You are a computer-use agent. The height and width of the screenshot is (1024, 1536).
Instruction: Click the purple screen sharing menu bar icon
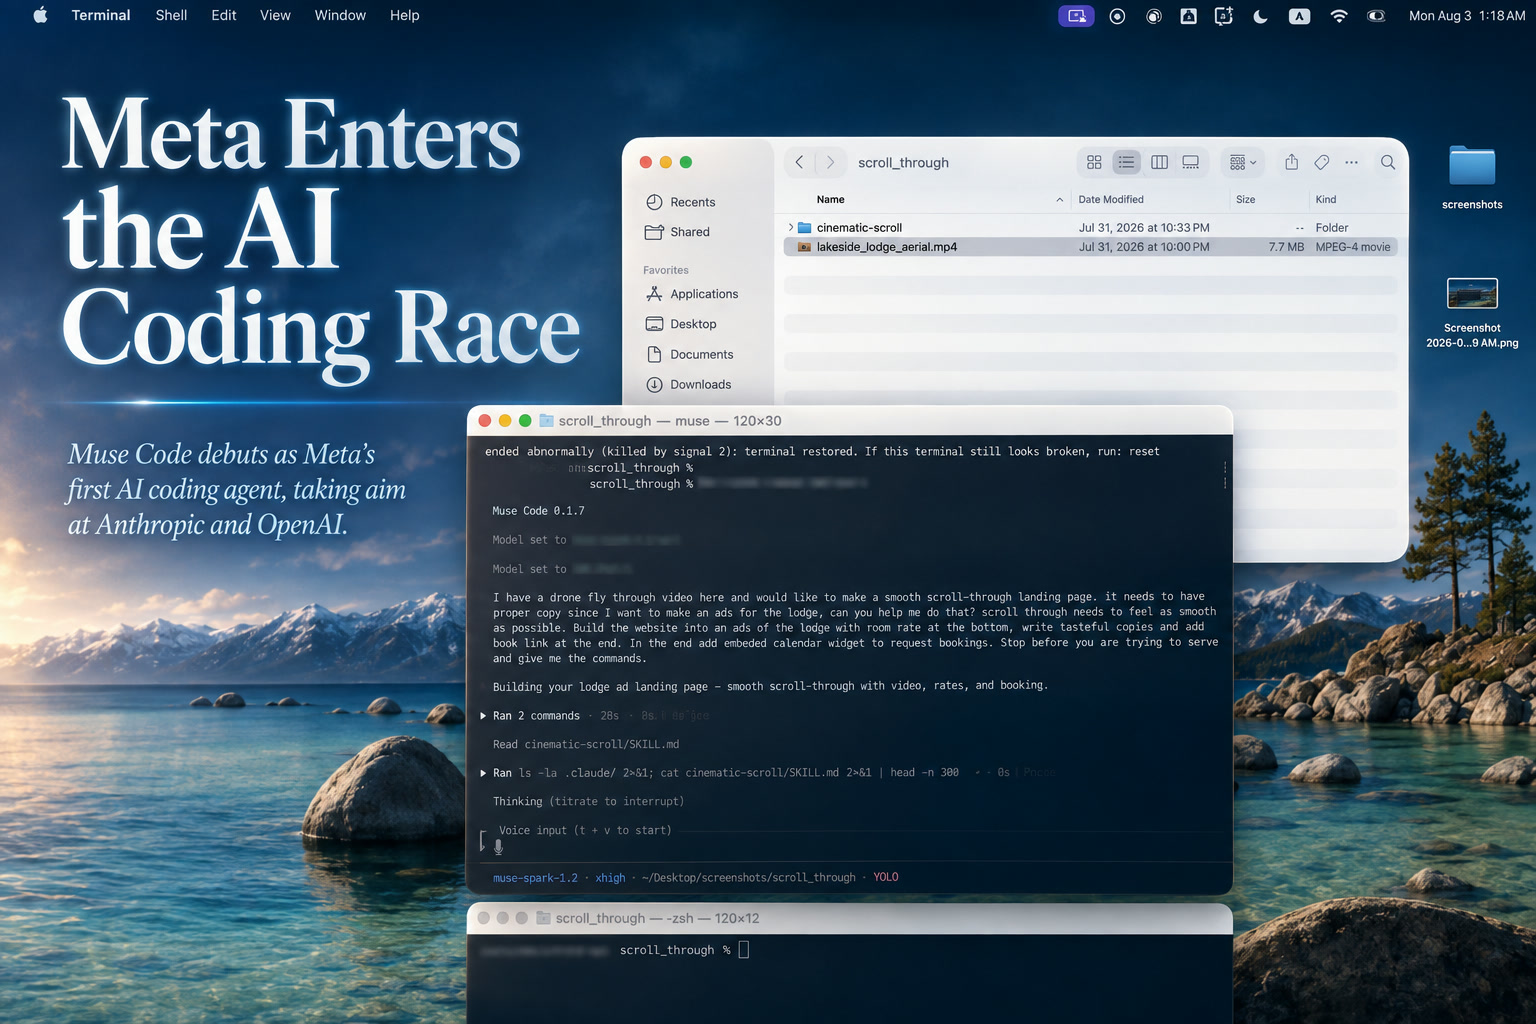pyautogui.click(x=1076, y=16)
